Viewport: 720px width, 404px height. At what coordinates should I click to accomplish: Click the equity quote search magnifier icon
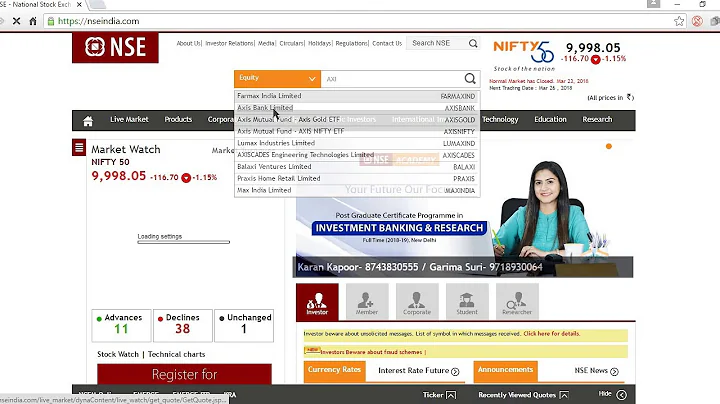click(x=470, y=79)
